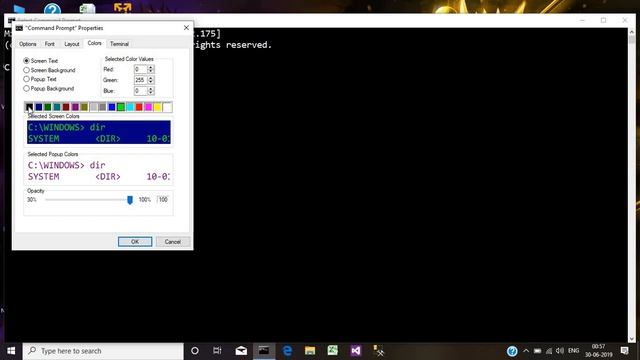This screenshot has width=640, height=360.
Task: Switch to the Terminal tab
Action: (x=119, y=44)
